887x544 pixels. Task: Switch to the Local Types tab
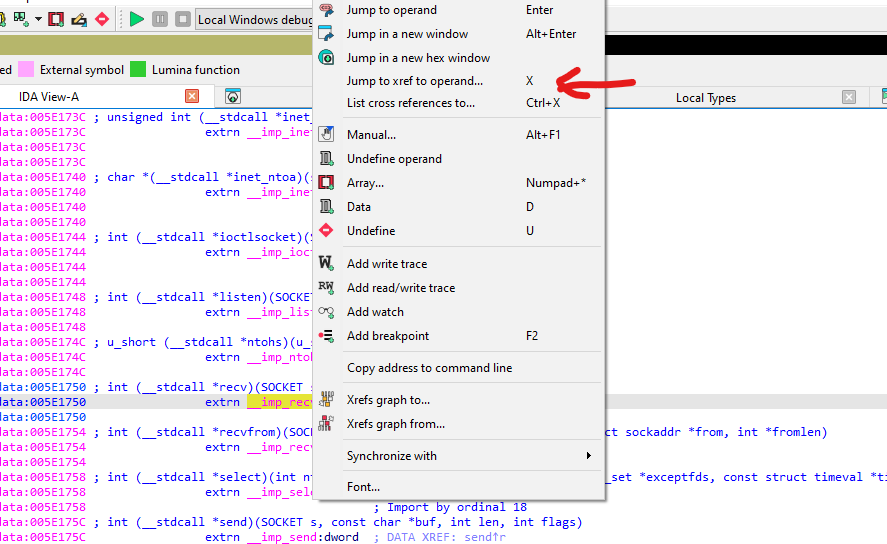705,97
